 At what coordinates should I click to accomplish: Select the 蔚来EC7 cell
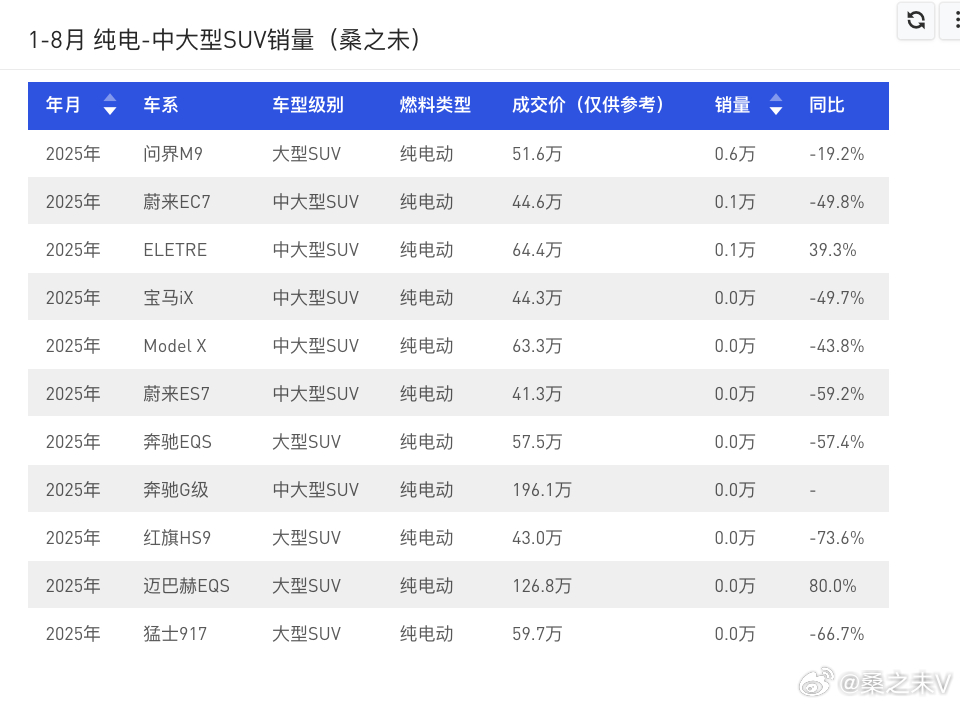(176, 201)
